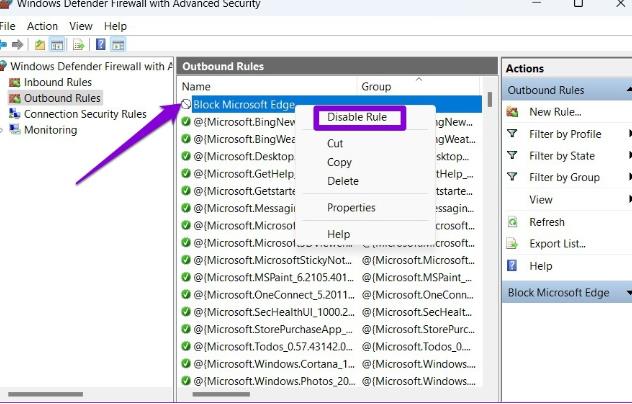Screen dimensions: 632x404
Task: Click the Inbound Rules tree icon
Action: tap(15, 83)
